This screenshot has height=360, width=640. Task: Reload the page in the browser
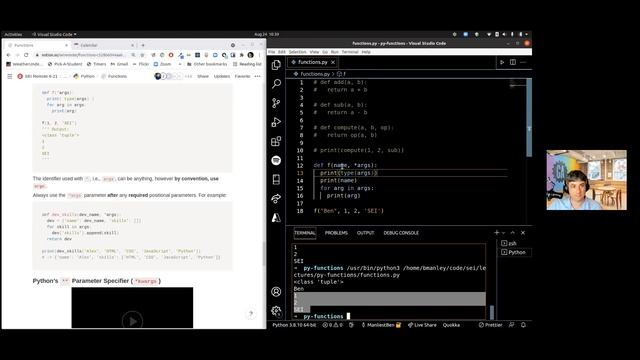pos(26,55)
